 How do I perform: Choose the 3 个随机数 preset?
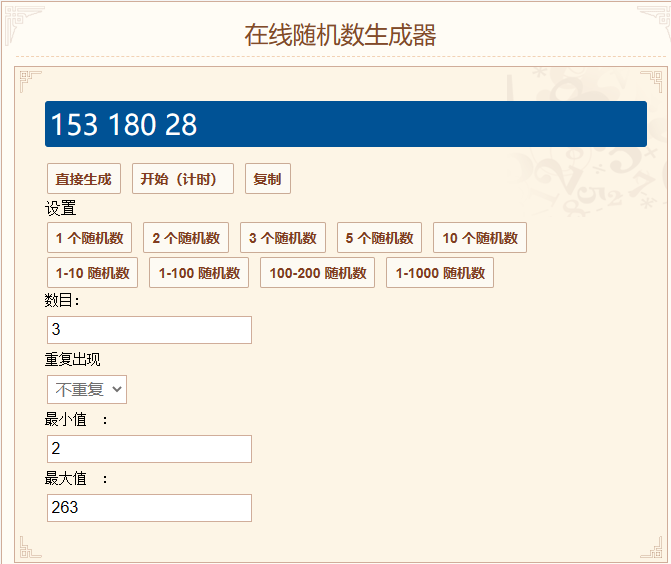[x=283, y=237]
